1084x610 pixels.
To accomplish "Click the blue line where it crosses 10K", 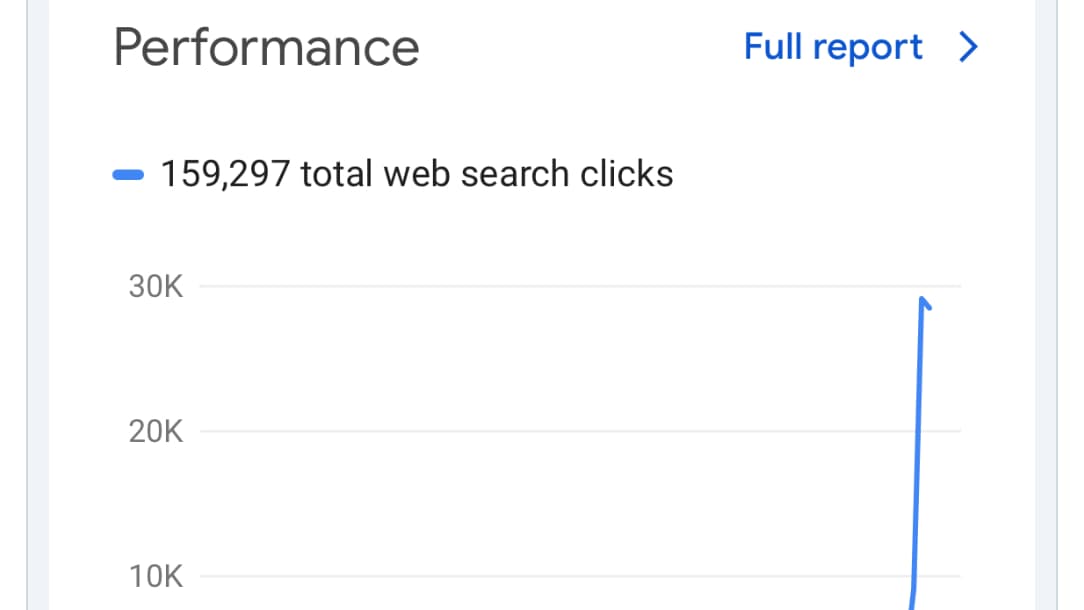I will (915, 577).
